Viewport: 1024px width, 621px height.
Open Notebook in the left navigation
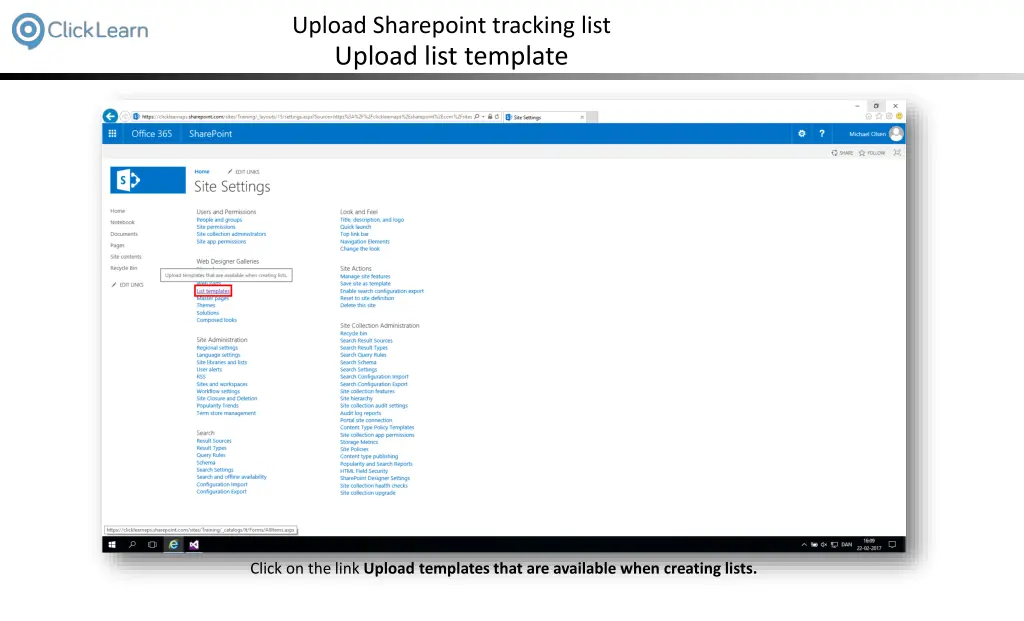[122, 222]
